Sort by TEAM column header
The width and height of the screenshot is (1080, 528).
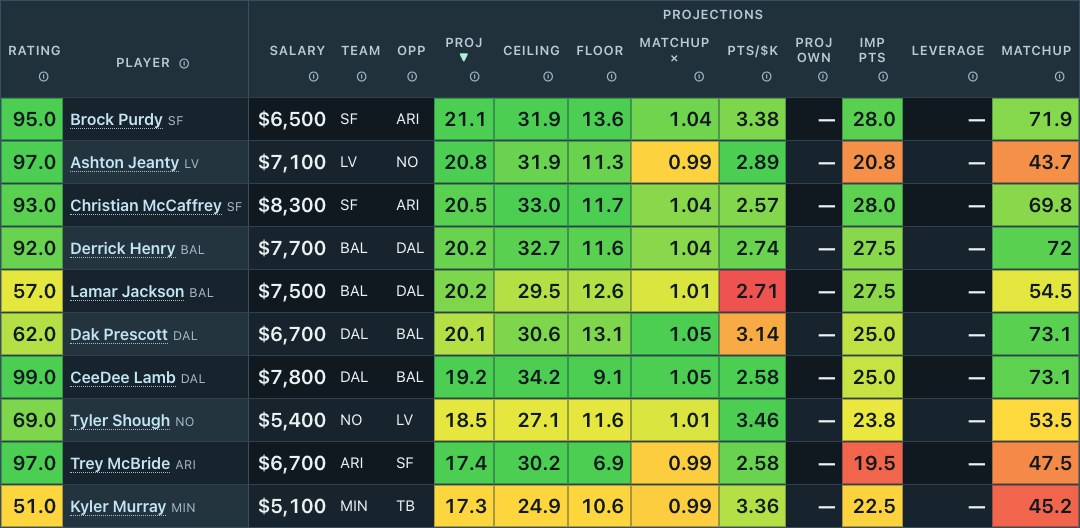coord(361,50)
